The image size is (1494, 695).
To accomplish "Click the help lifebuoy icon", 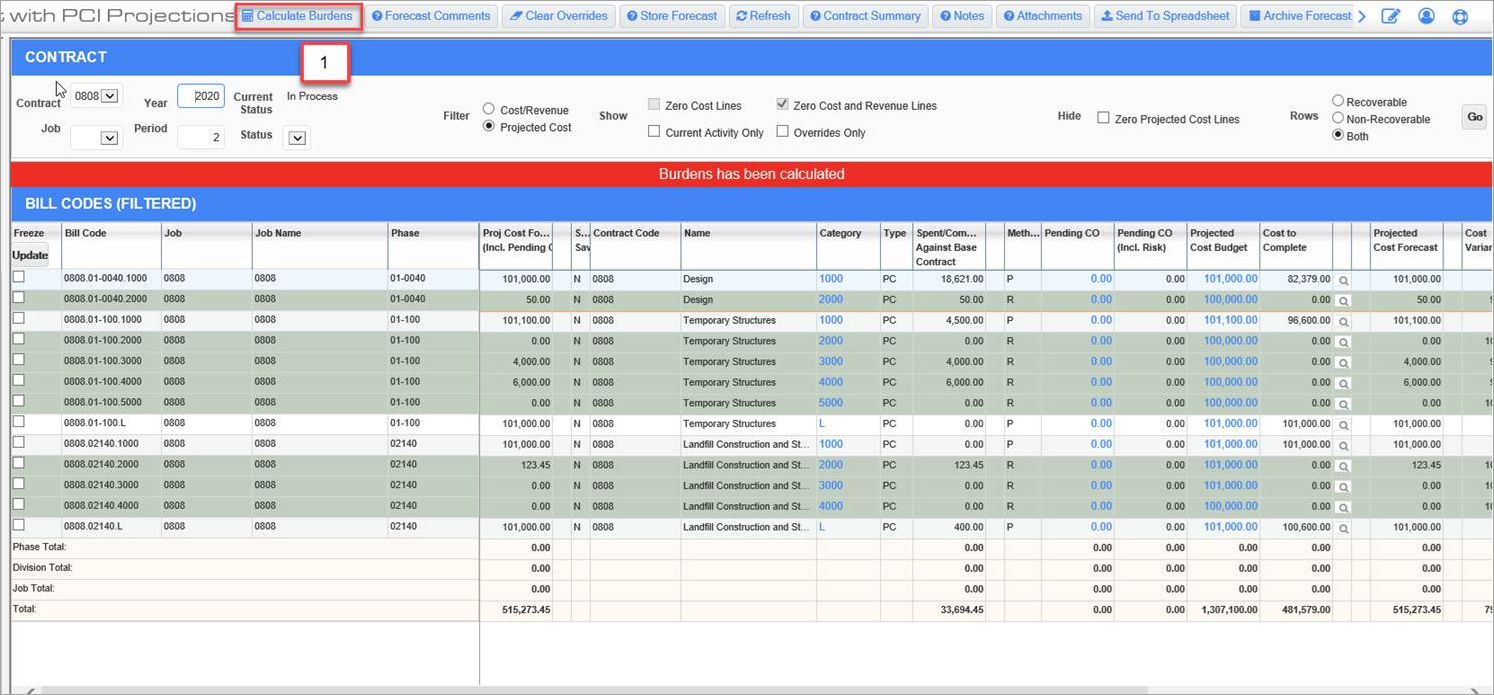I will coord(1460,16).
